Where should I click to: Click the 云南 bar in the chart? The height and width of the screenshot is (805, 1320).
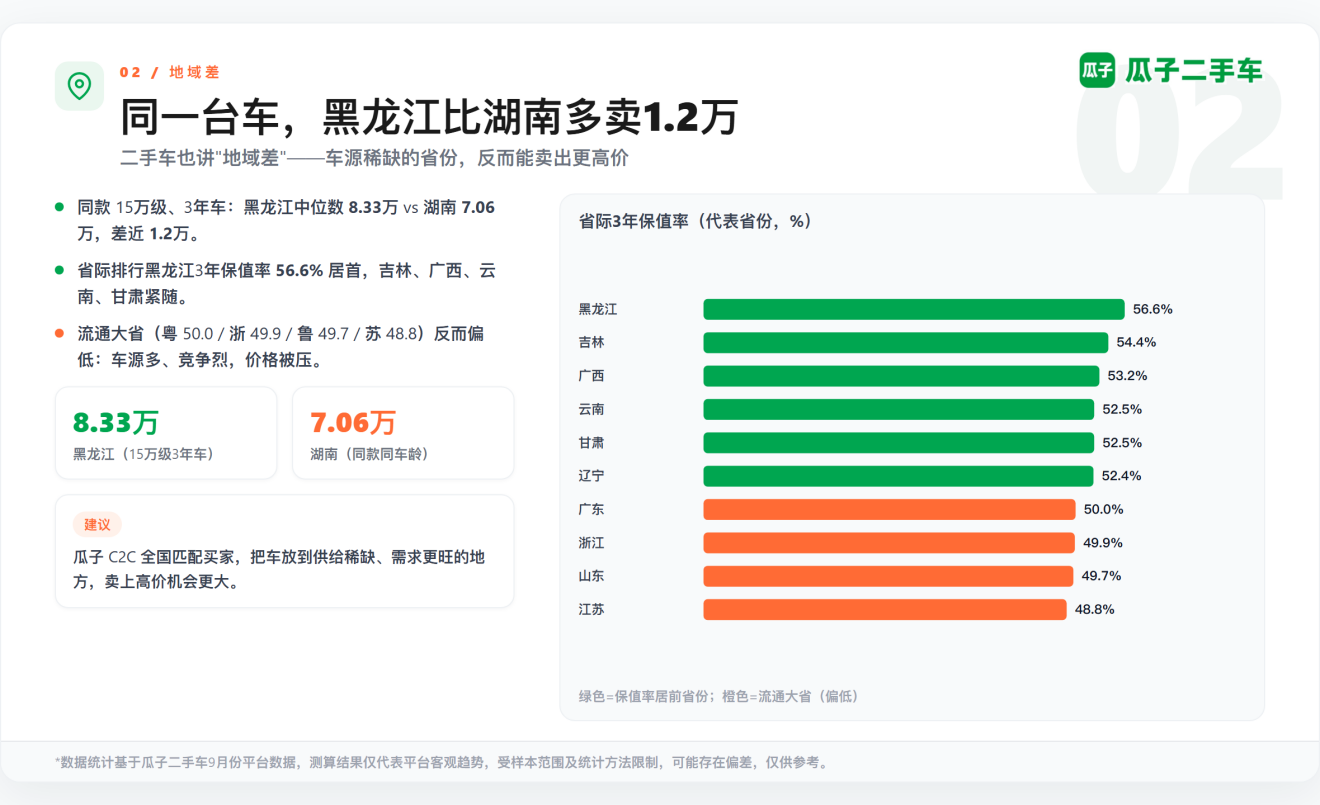tap(899, 409)
